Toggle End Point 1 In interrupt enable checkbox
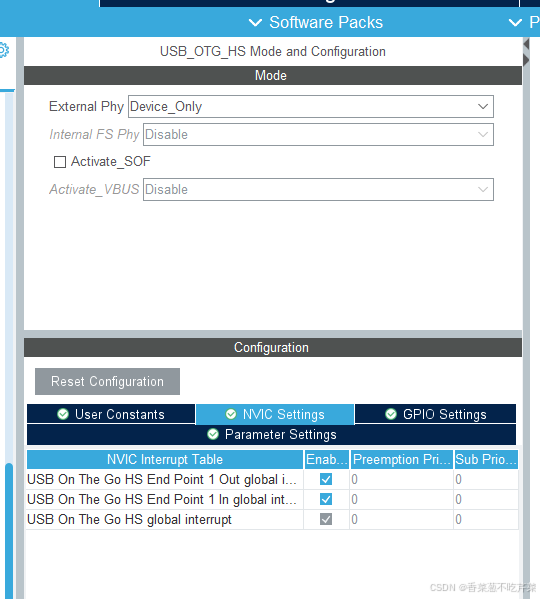This screenshot has width=540, height=599. (326, 499)
